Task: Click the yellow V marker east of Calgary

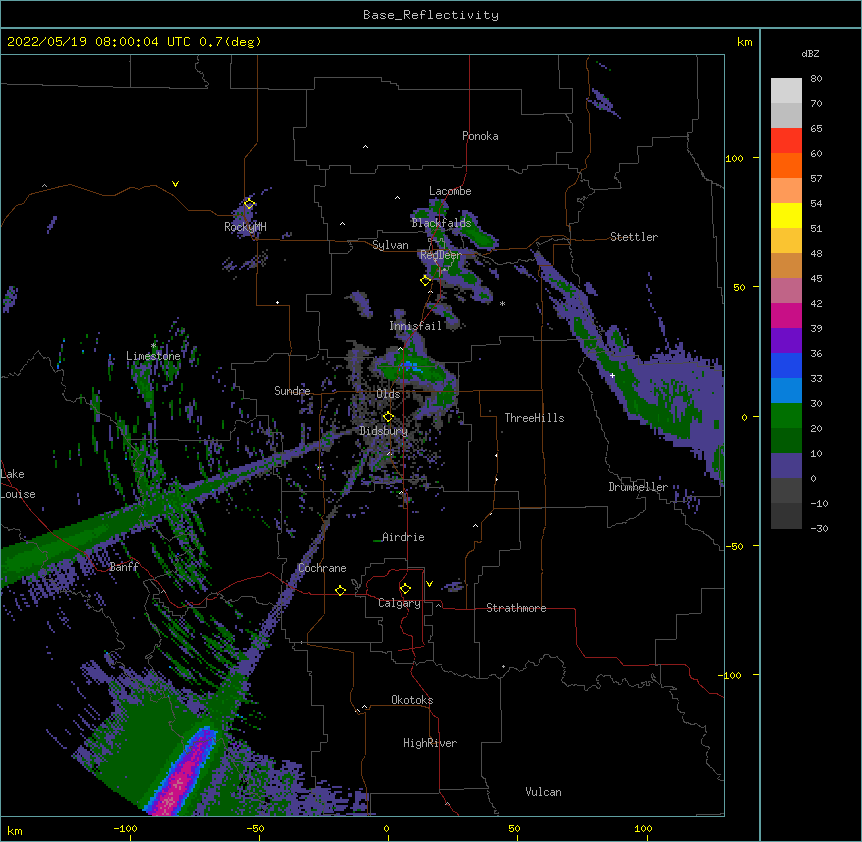Action: [x=429, y=584]
